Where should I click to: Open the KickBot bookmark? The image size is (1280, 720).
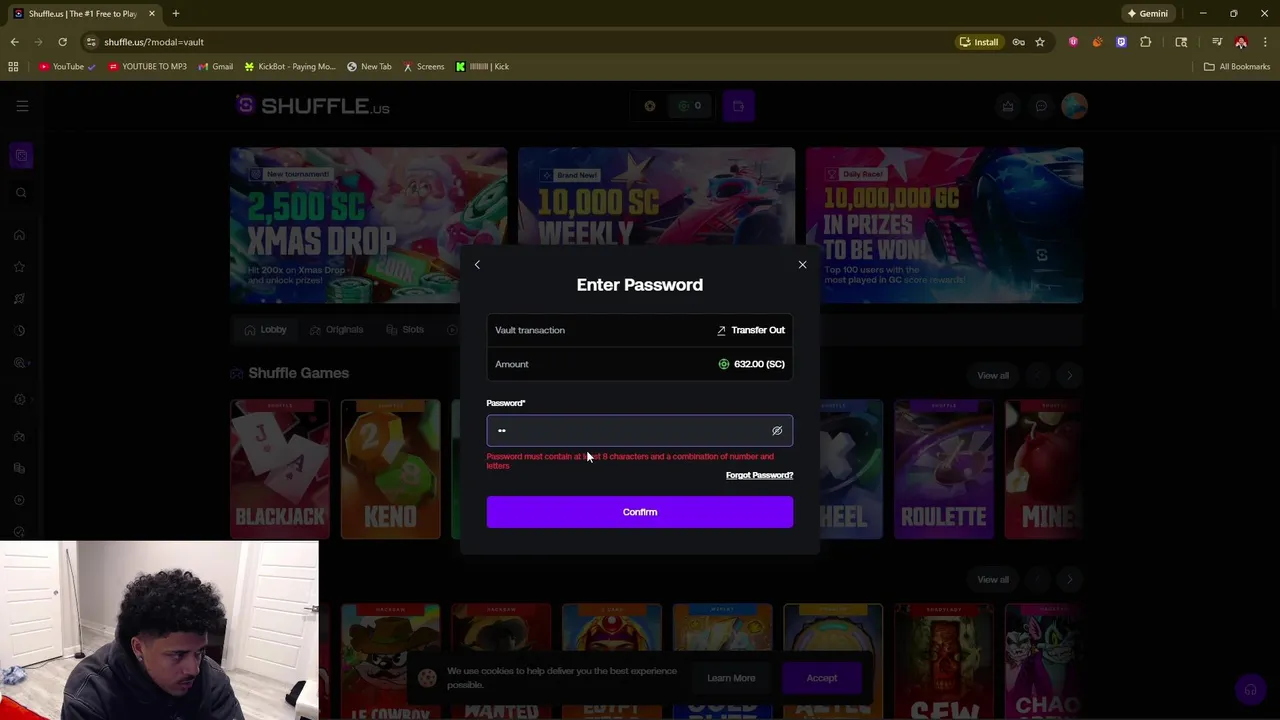click(290, 66)
